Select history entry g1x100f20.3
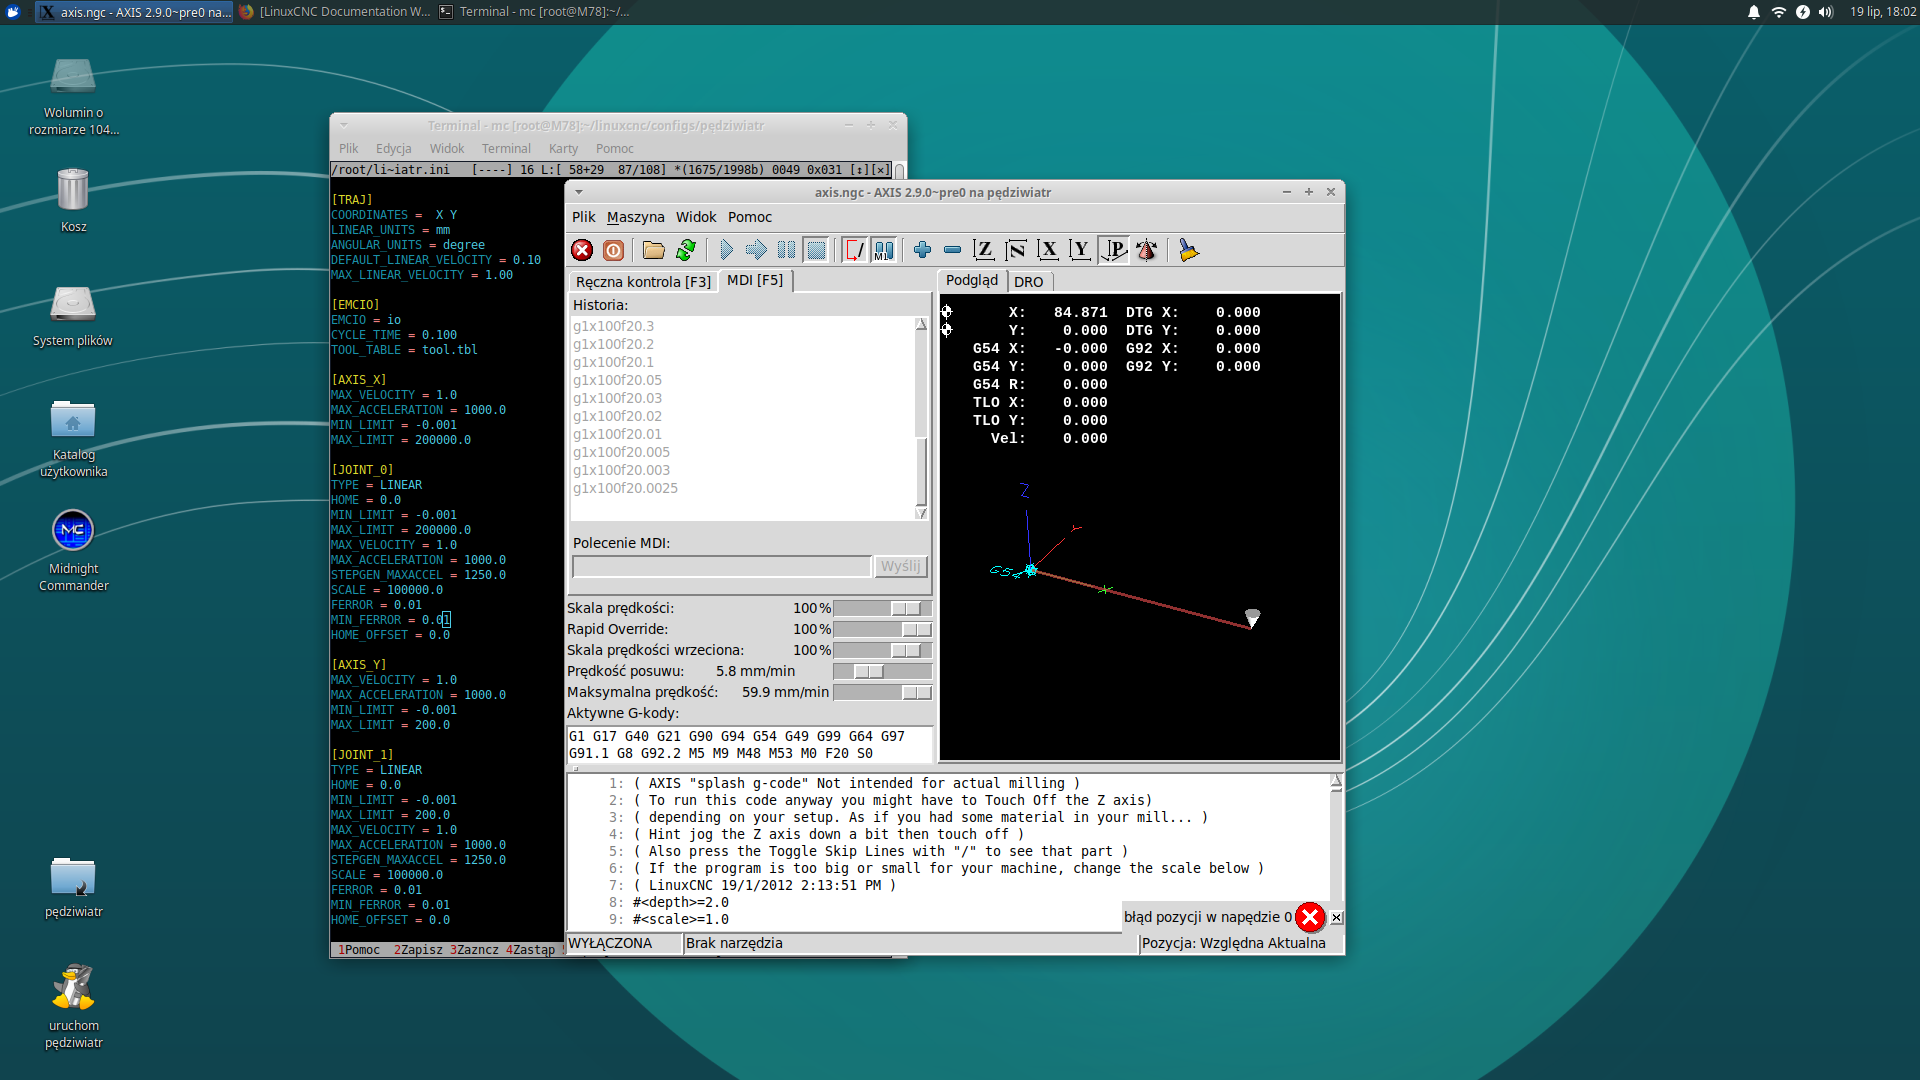1920x1080 pixels. coord(613,326)
